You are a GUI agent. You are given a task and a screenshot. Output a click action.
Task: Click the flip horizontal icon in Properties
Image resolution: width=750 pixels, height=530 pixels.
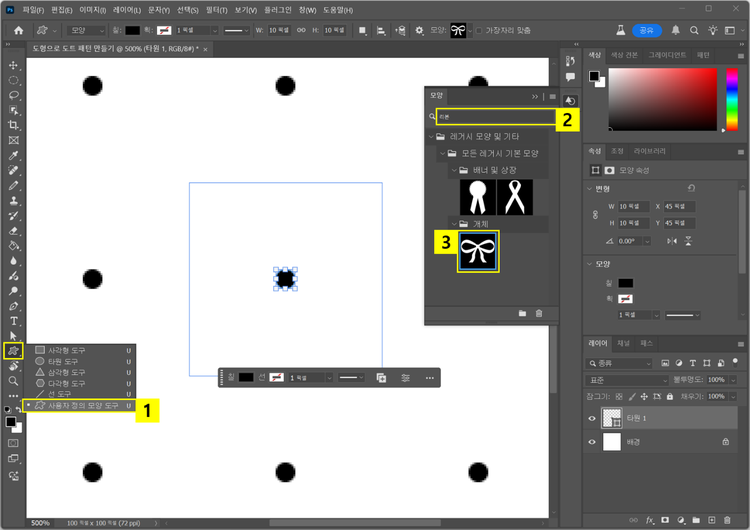pos(671,241)
